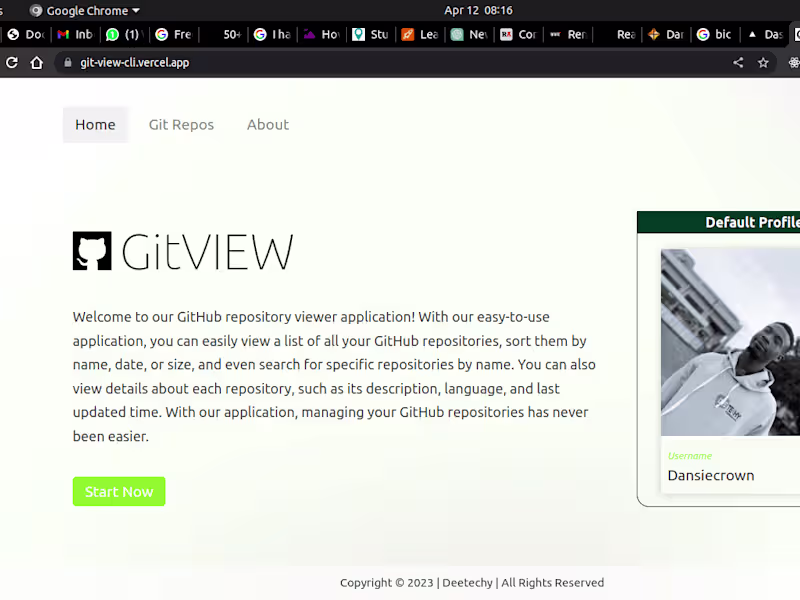Screen dimensions: 800x600
Task: Open the Google Chrome app menu dropdown
Action: pyautogui.click(x=85, y=10)
